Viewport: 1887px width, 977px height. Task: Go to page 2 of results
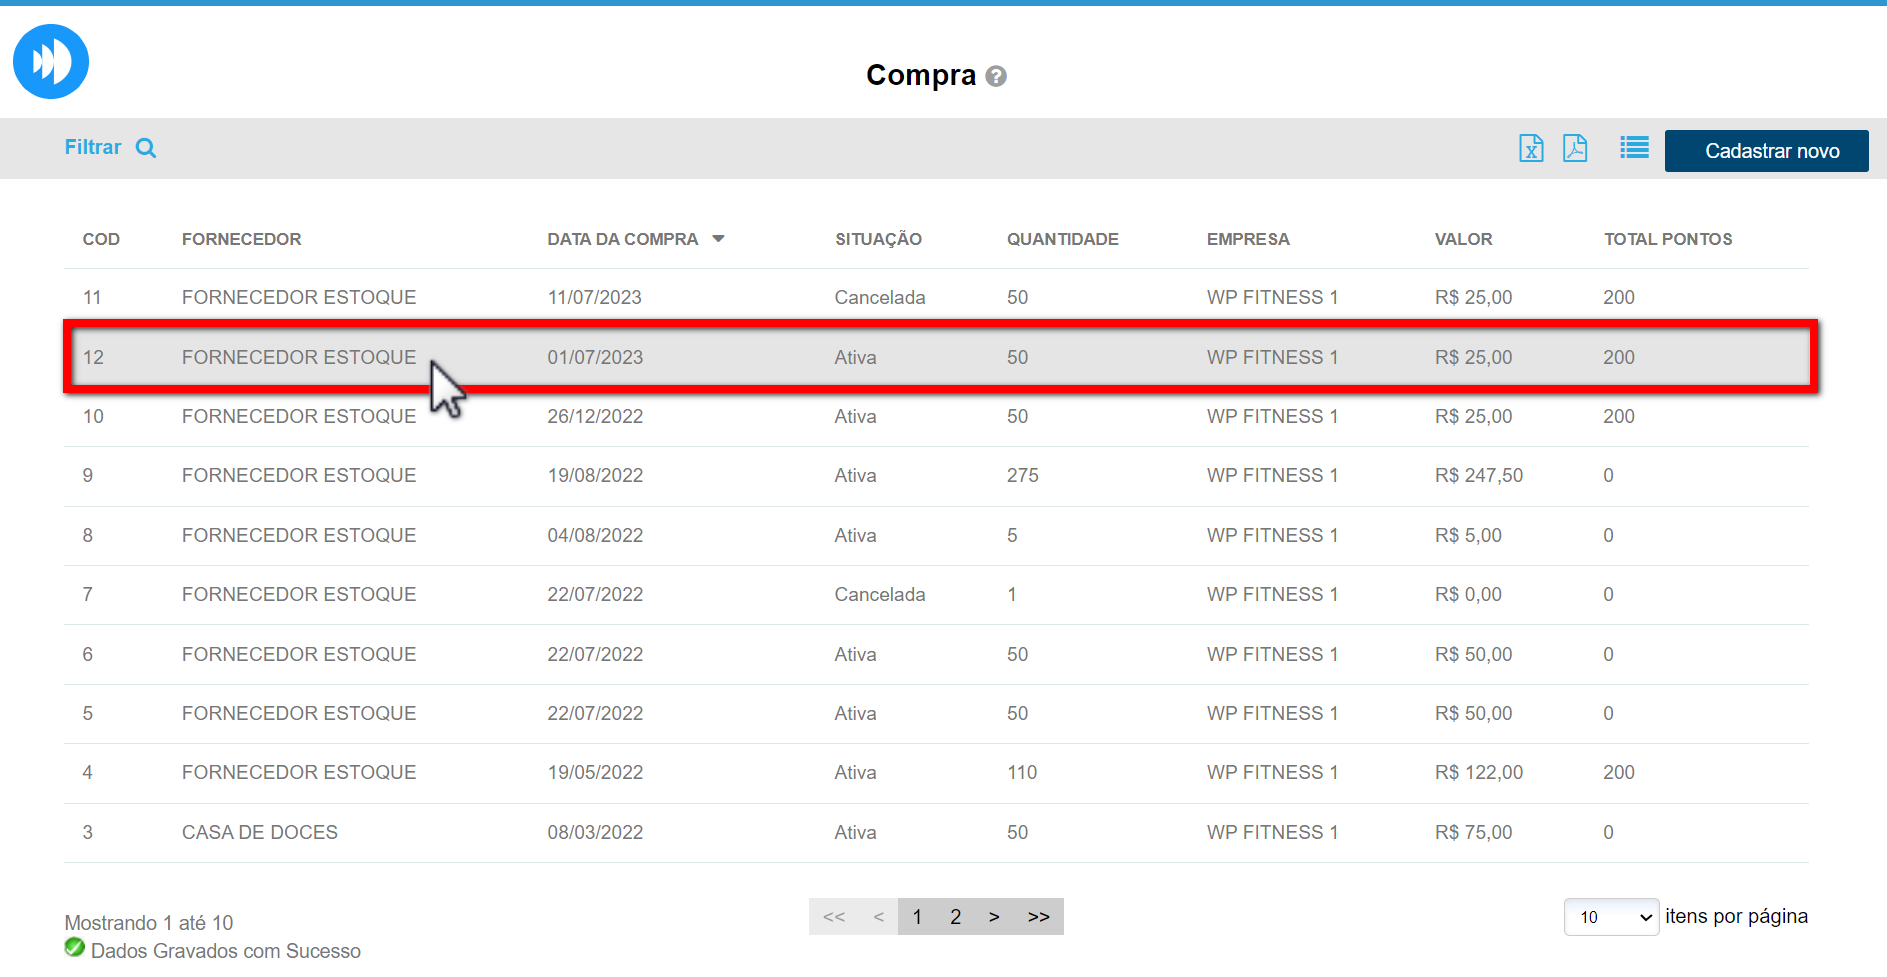955,917
